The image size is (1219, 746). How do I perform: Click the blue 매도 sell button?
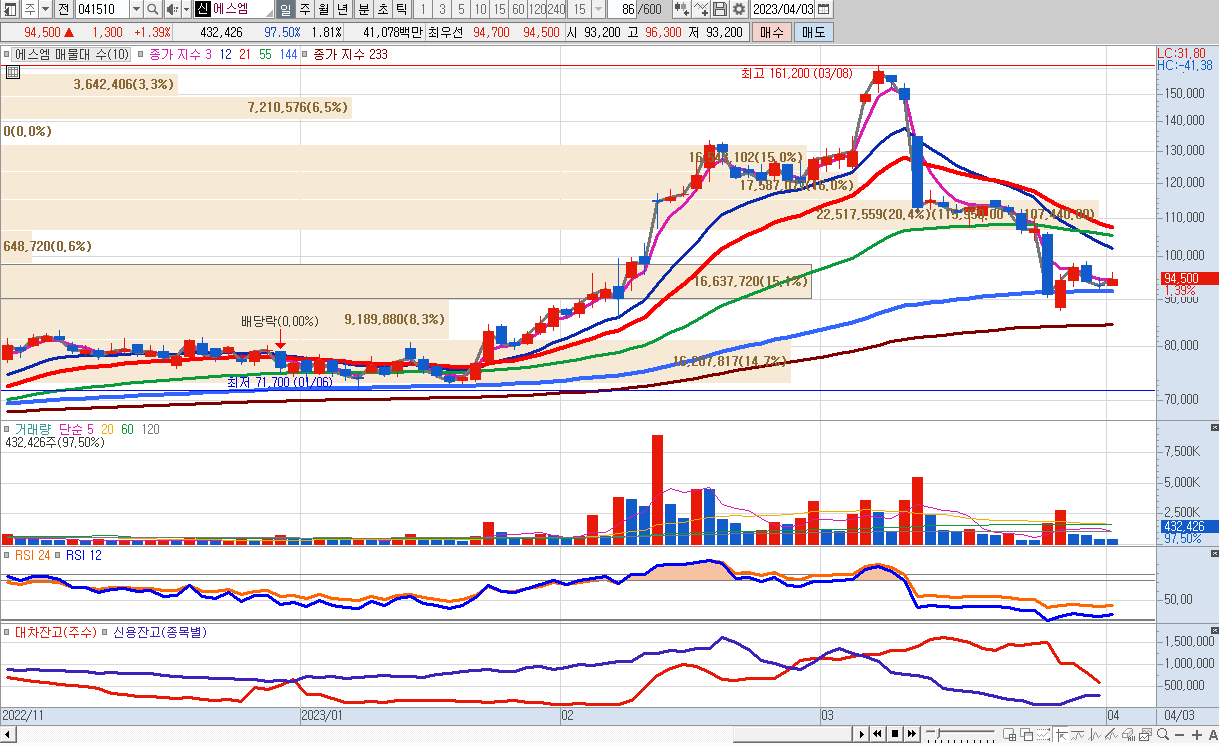pos(813,32)
